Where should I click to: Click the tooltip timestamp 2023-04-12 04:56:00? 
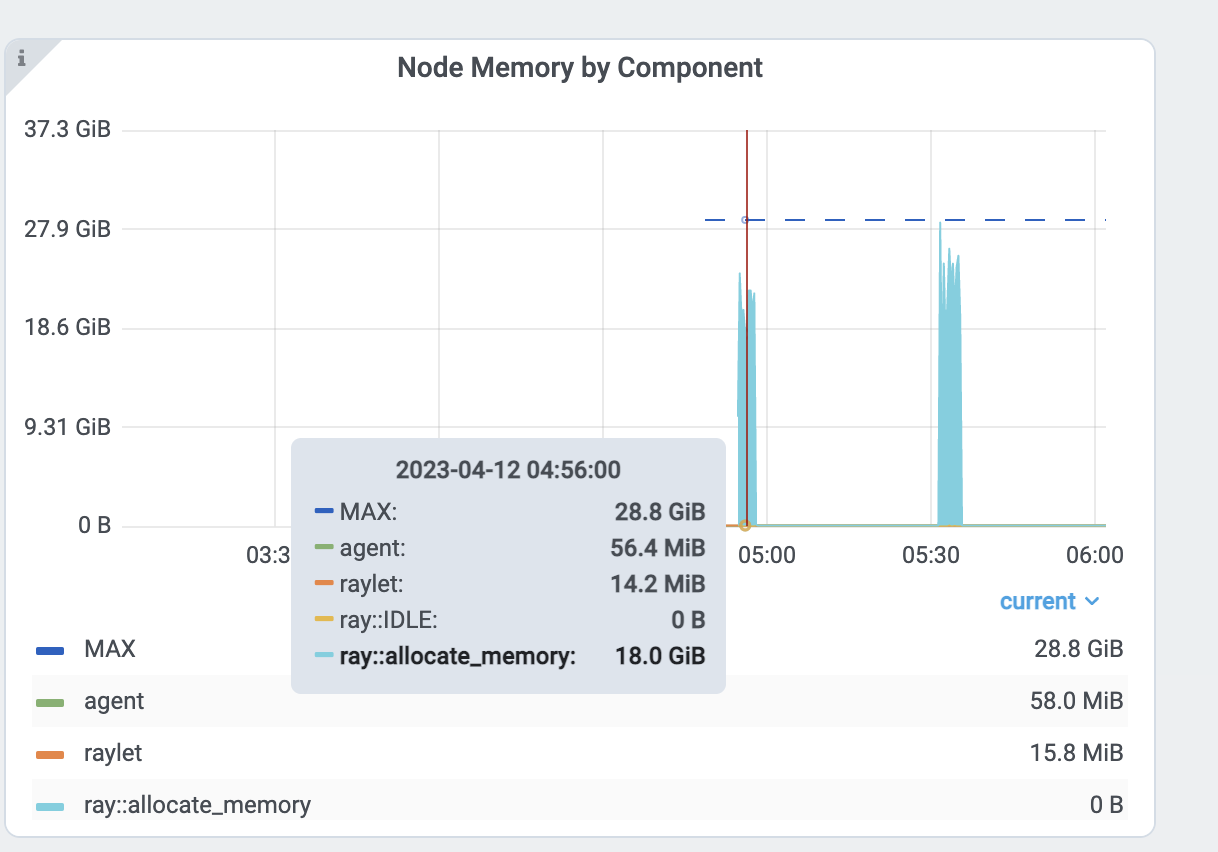509,469
